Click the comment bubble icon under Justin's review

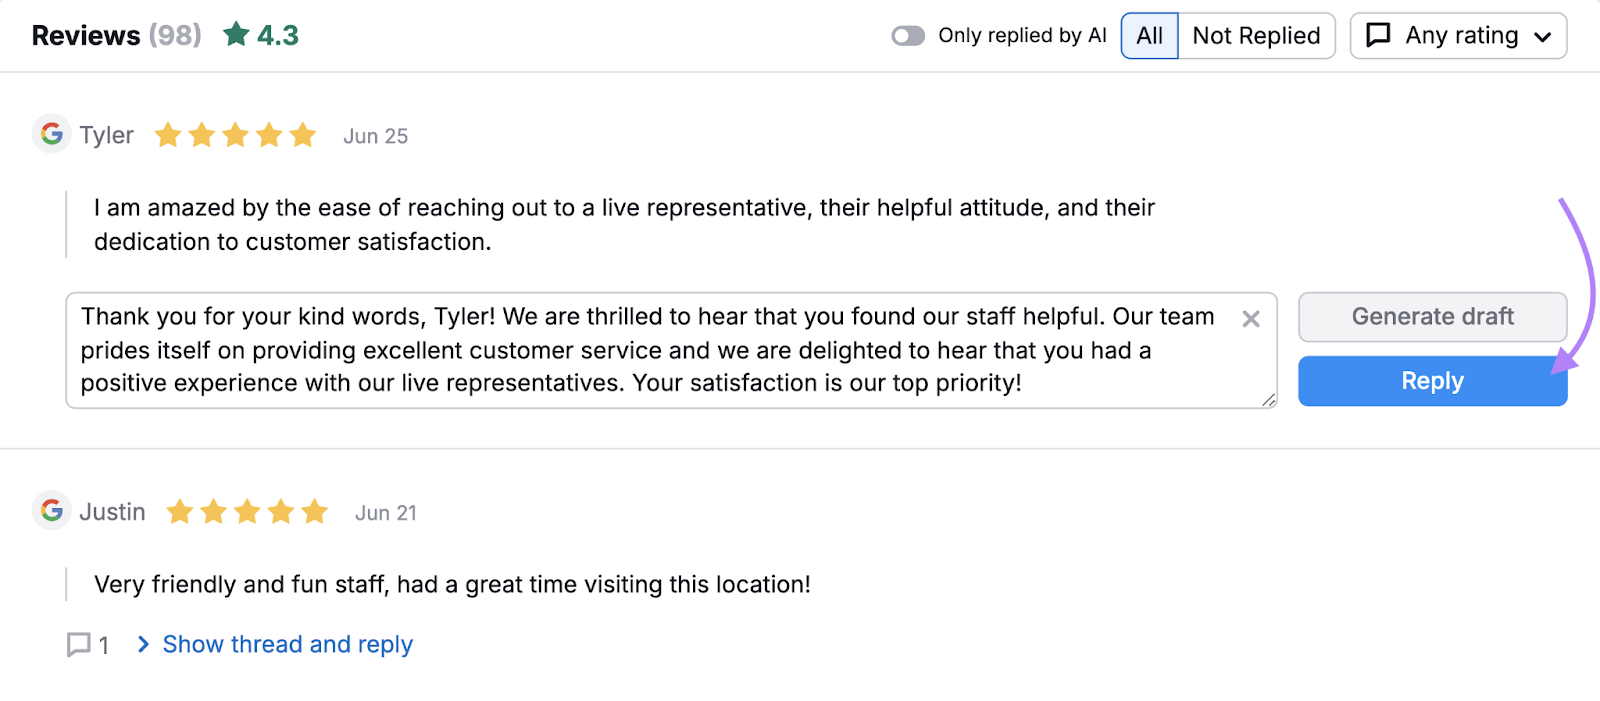coord(78,645)
